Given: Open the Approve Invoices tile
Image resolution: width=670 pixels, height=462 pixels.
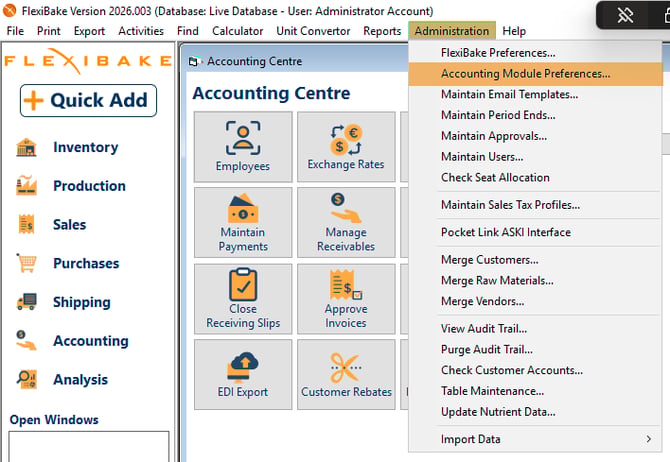Looking at the screenshot, I should 346,298.
